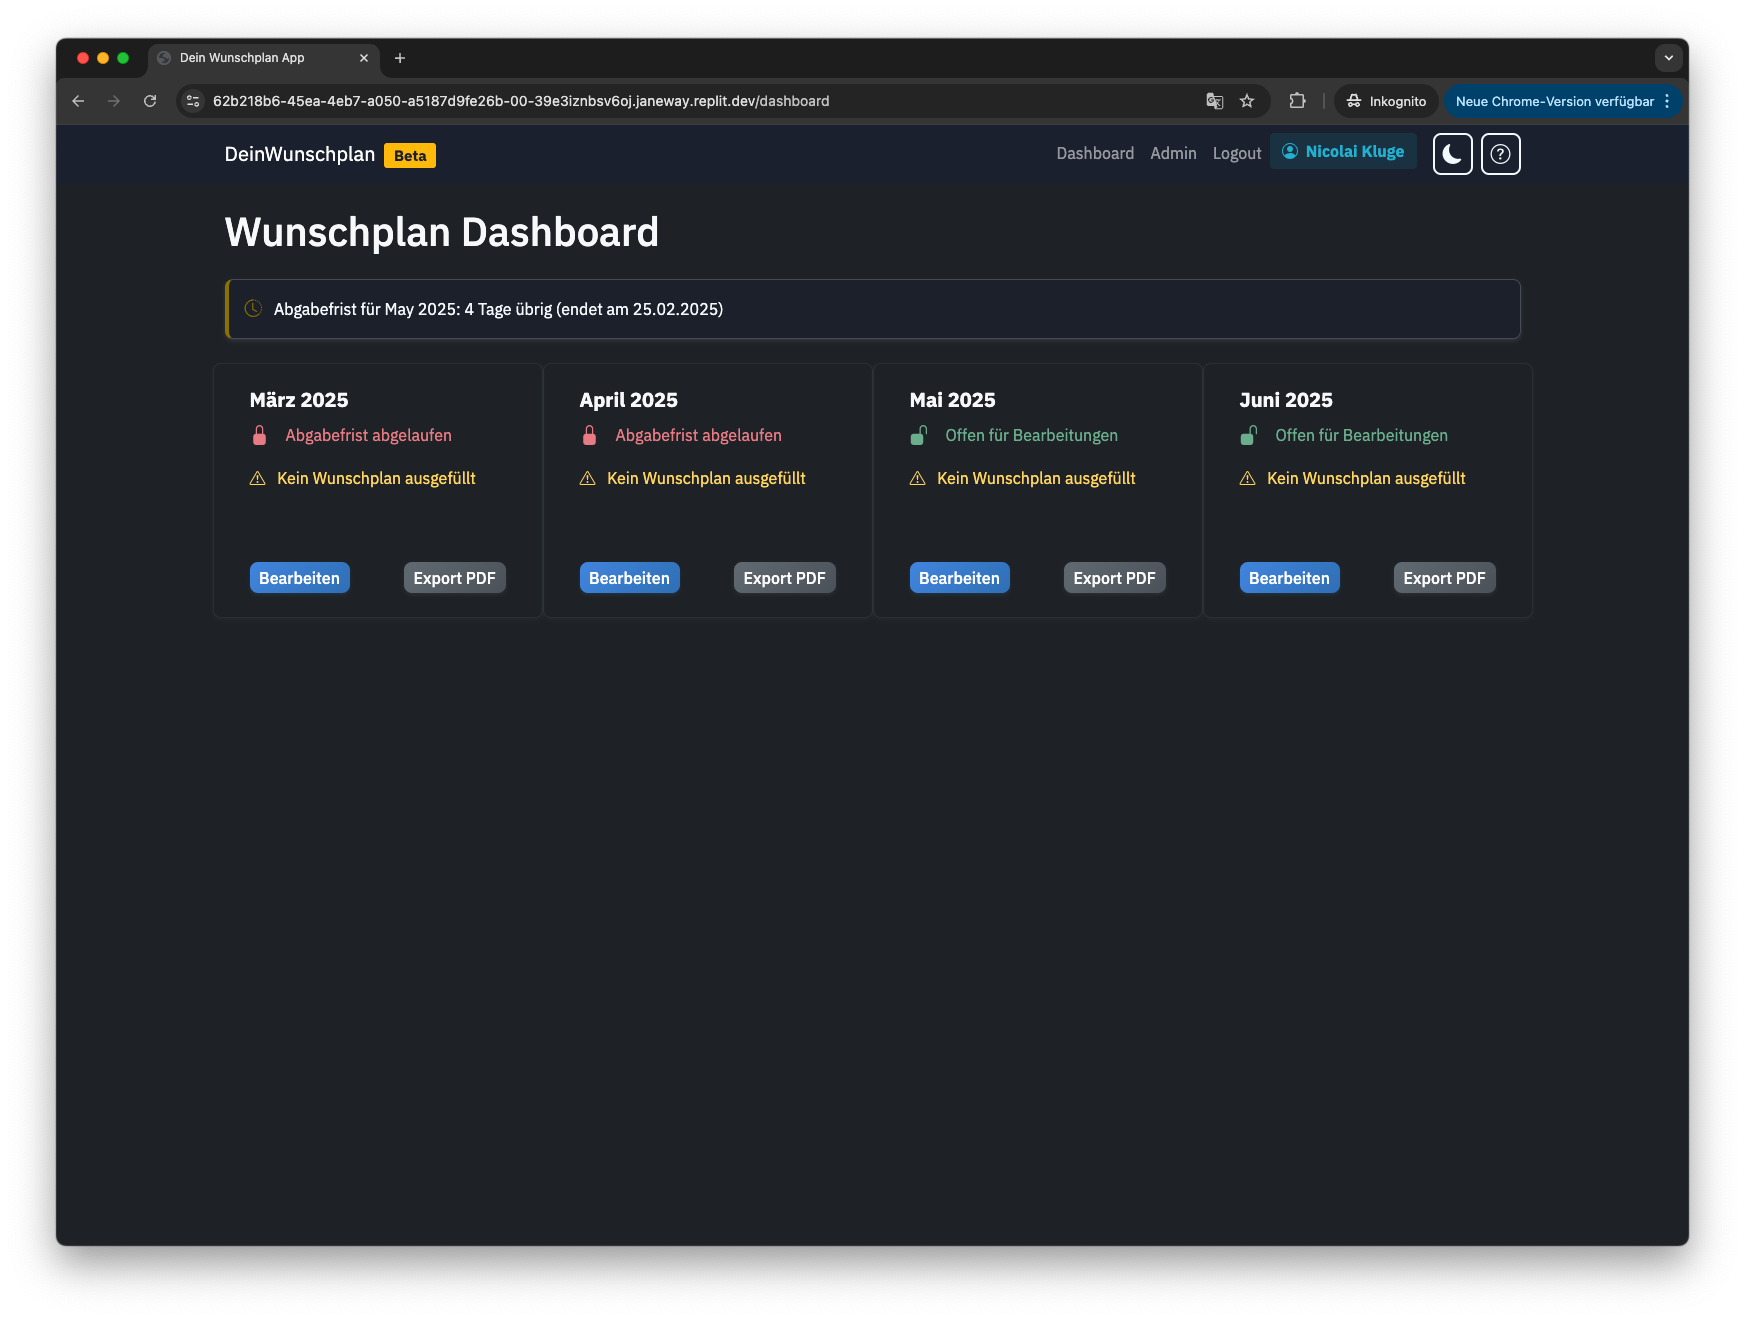Open help via the question mark icon

pos(1501,154)
